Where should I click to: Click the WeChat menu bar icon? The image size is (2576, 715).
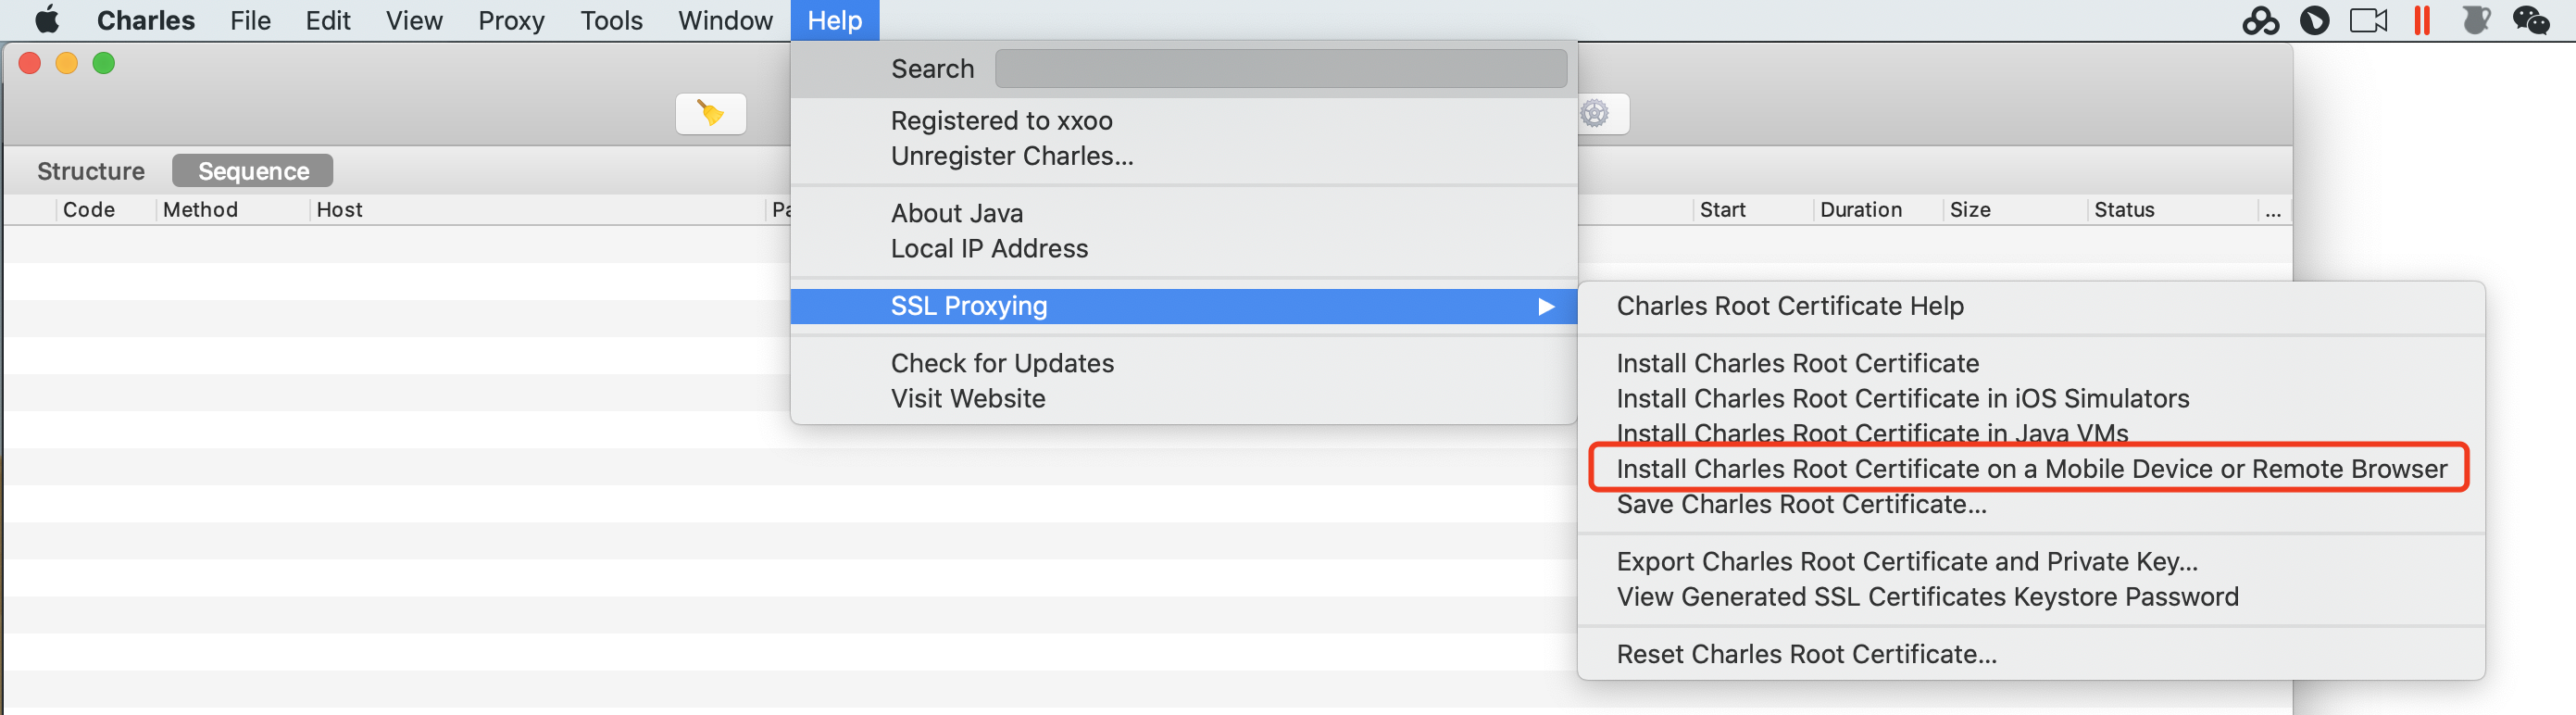2531,20
